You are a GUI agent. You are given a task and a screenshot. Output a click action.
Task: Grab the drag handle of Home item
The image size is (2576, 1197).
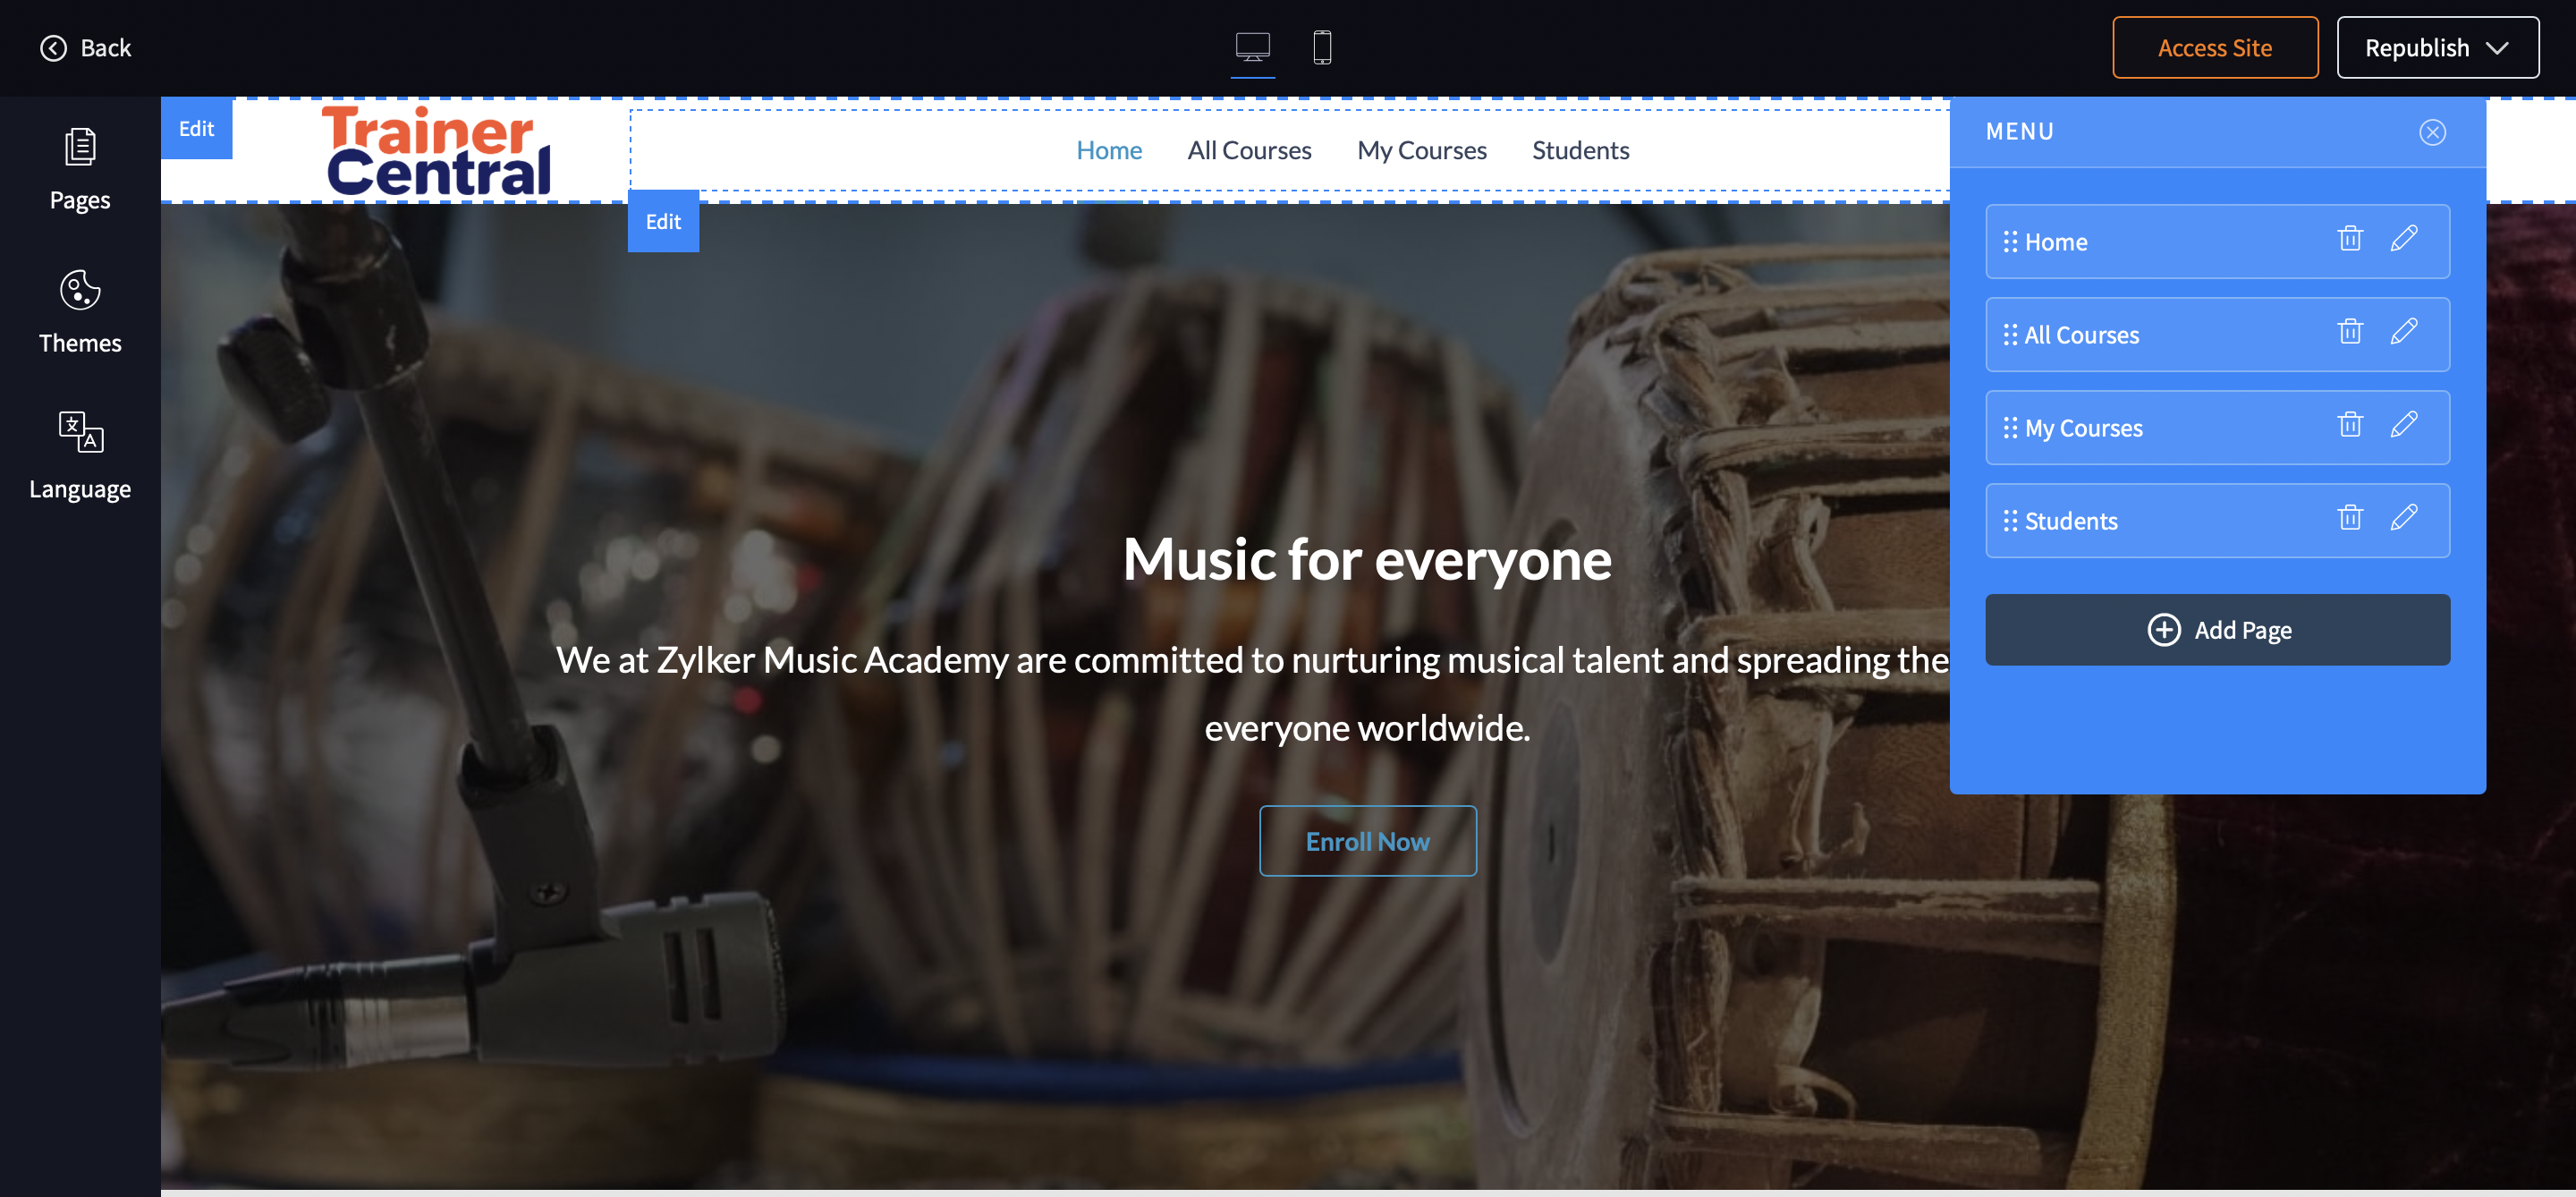2009,242
